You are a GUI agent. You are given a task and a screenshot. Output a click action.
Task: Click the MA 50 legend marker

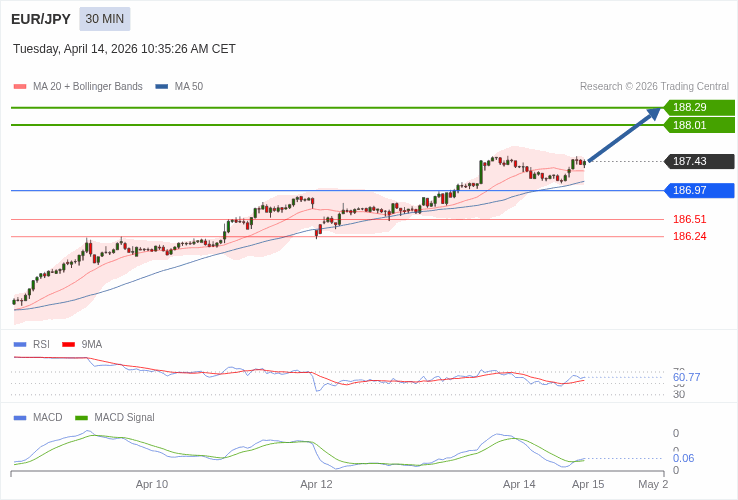[x=162, y=87]
